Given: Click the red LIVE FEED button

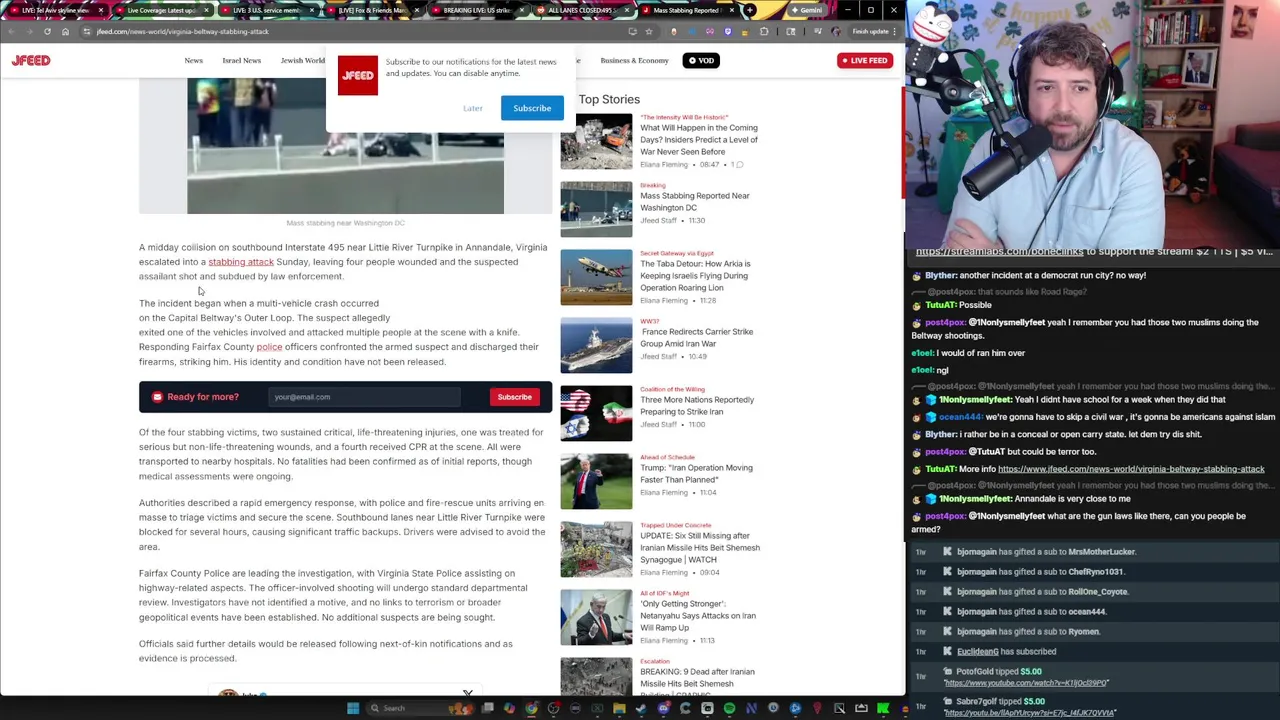Looking at the screenshot, I should (864, 61).
